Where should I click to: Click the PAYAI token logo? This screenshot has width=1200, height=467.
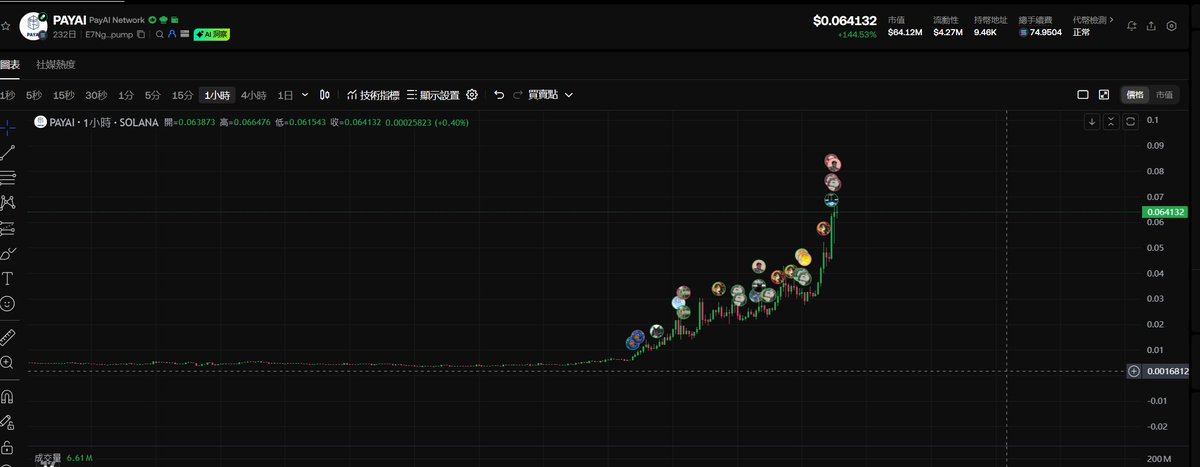(35, 26)
